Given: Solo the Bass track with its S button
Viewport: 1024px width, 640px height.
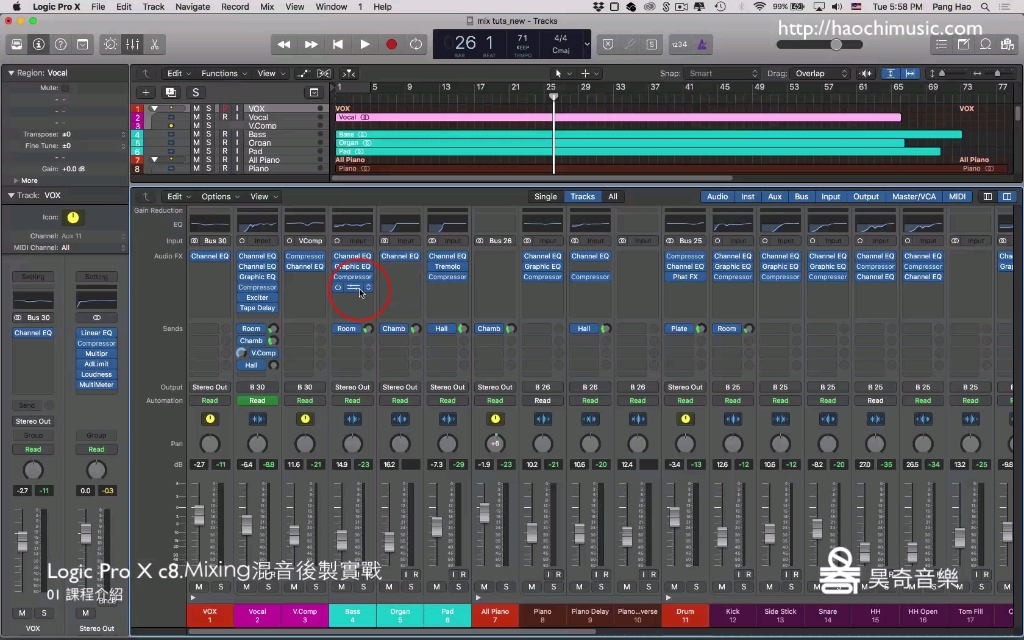Looking at the screenshot, I should (x=210, y=134).
